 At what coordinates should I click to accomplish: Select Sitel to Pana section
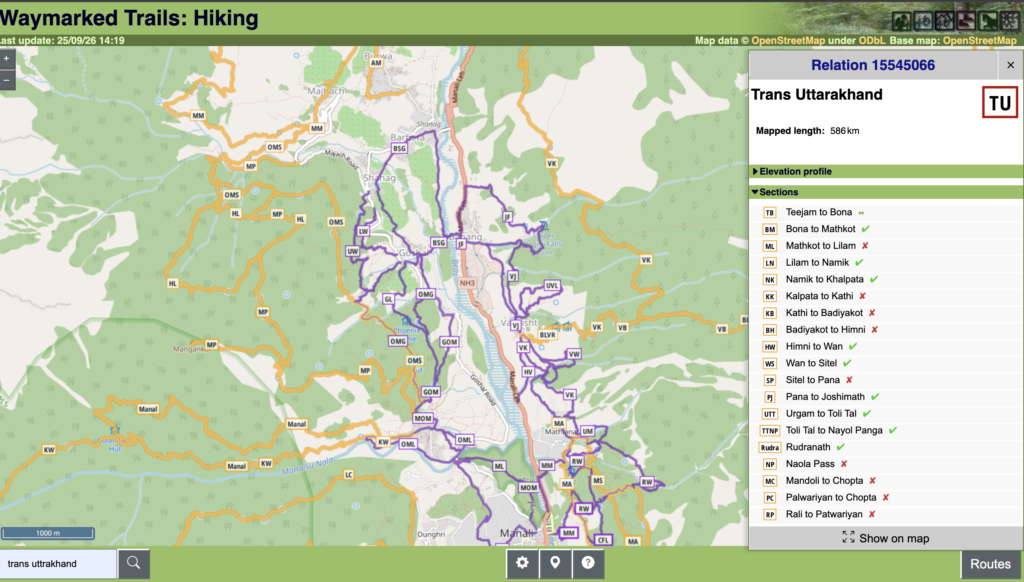click(886, 380)
